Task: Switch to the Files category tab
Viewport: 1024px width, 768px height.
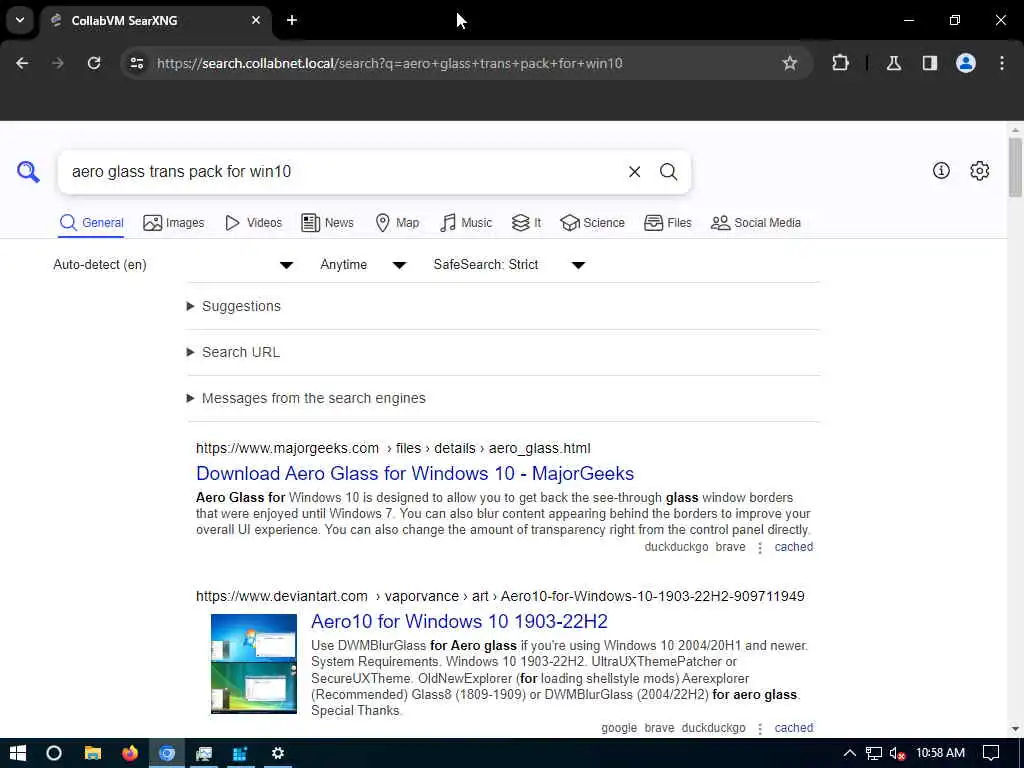Action: tap(667, 223)
